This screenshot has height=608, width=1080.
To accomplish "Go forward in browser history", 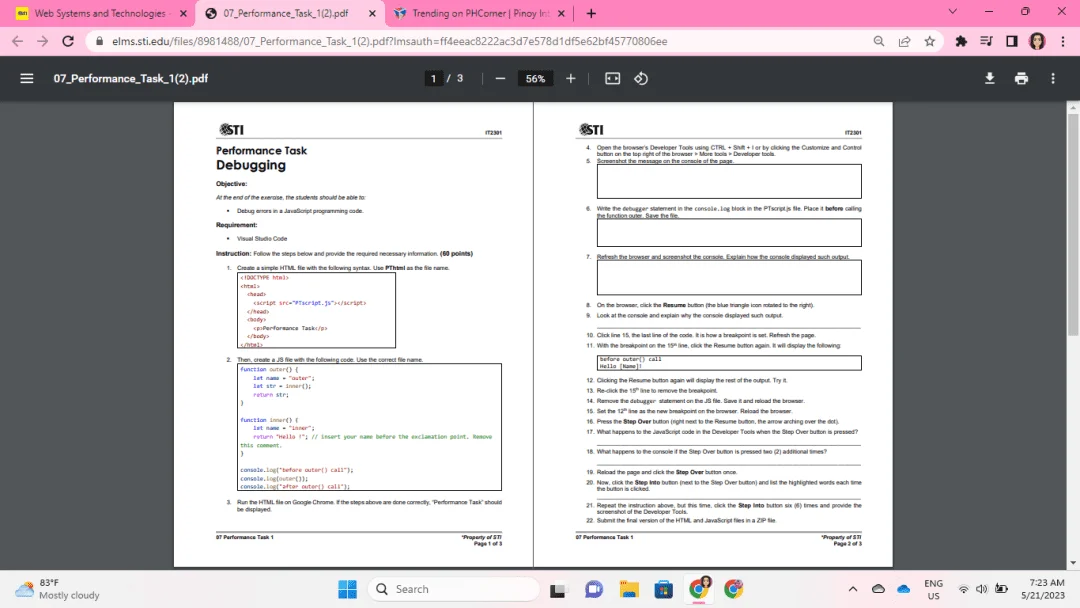I will [x=43, y=41].
